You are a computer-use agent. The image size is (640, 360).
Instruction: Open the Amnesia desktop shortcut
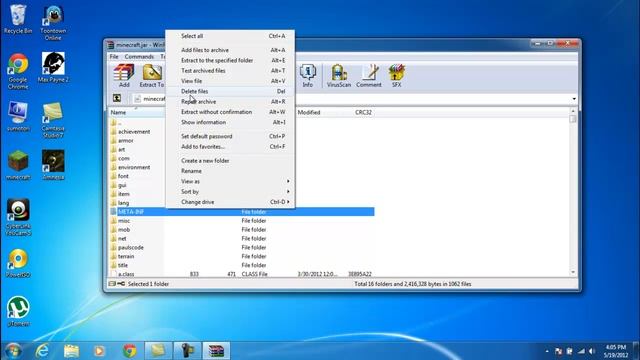[x=53, y=165]
